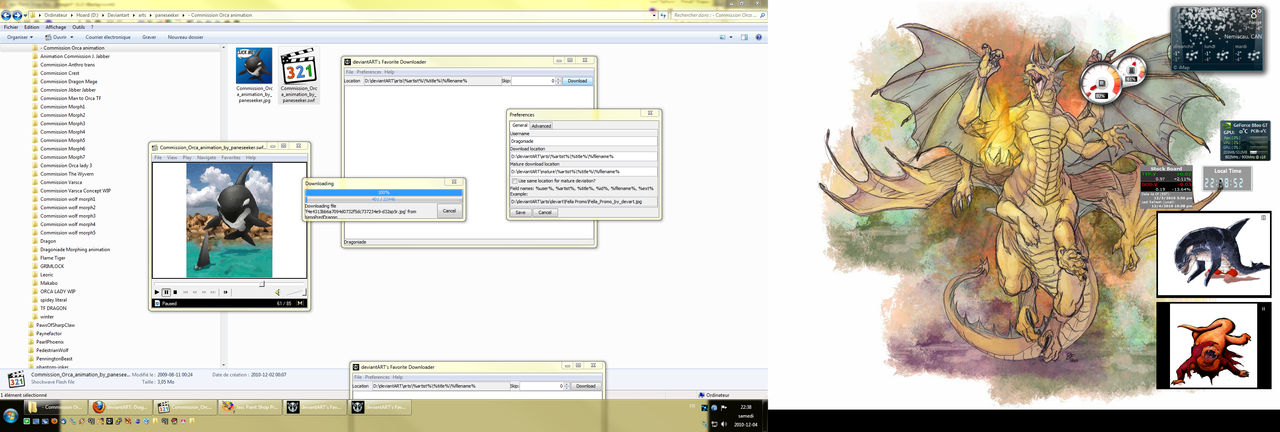Switch to the Advanced tab in Preferences
1280x432 pixels.
(541, 126)
